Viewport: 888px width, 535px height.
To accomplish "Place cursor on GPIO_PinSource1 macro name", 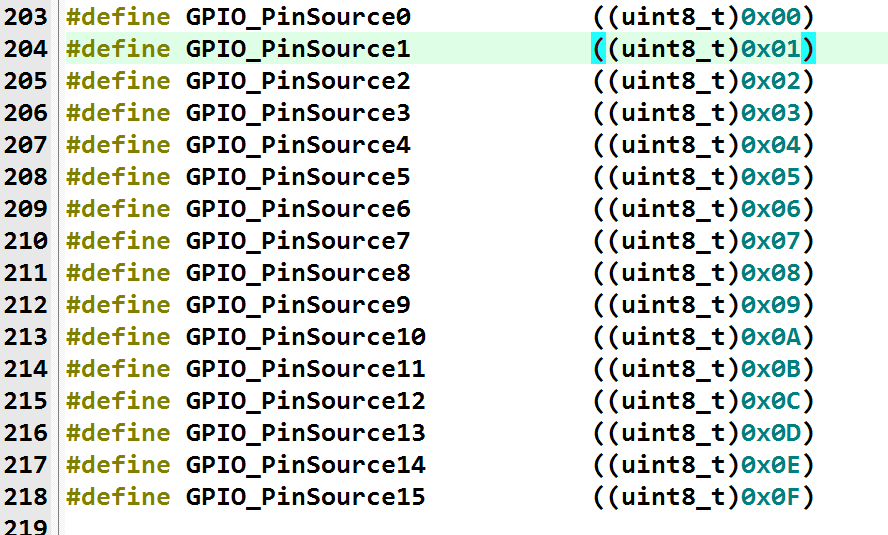I will 298,49.
